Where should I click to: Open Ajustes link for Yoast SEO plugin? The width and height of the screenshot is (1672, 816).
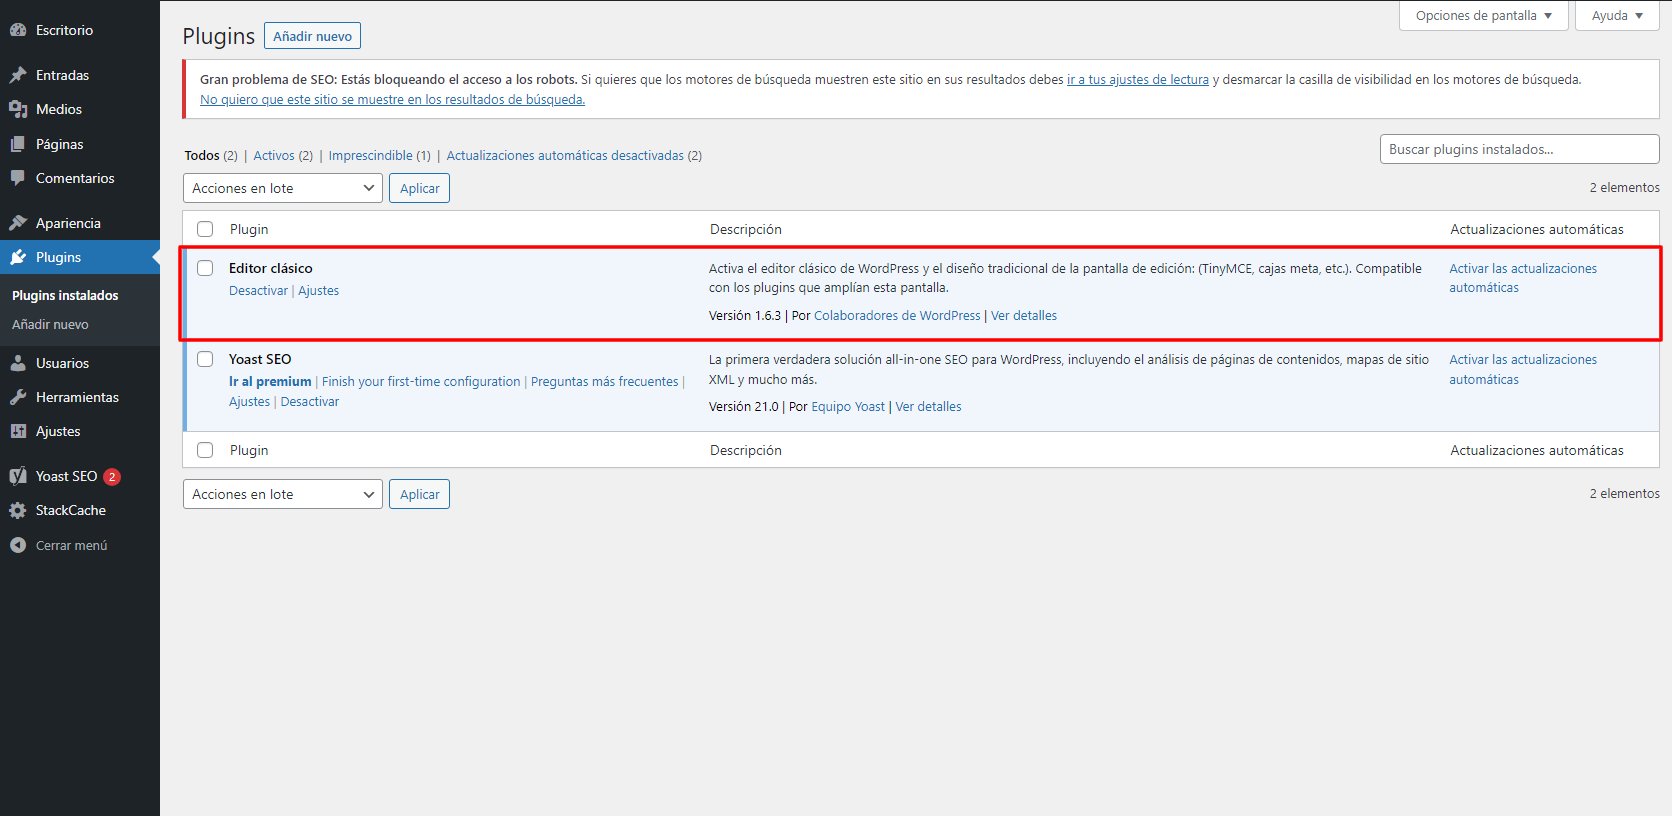[249, 401]
